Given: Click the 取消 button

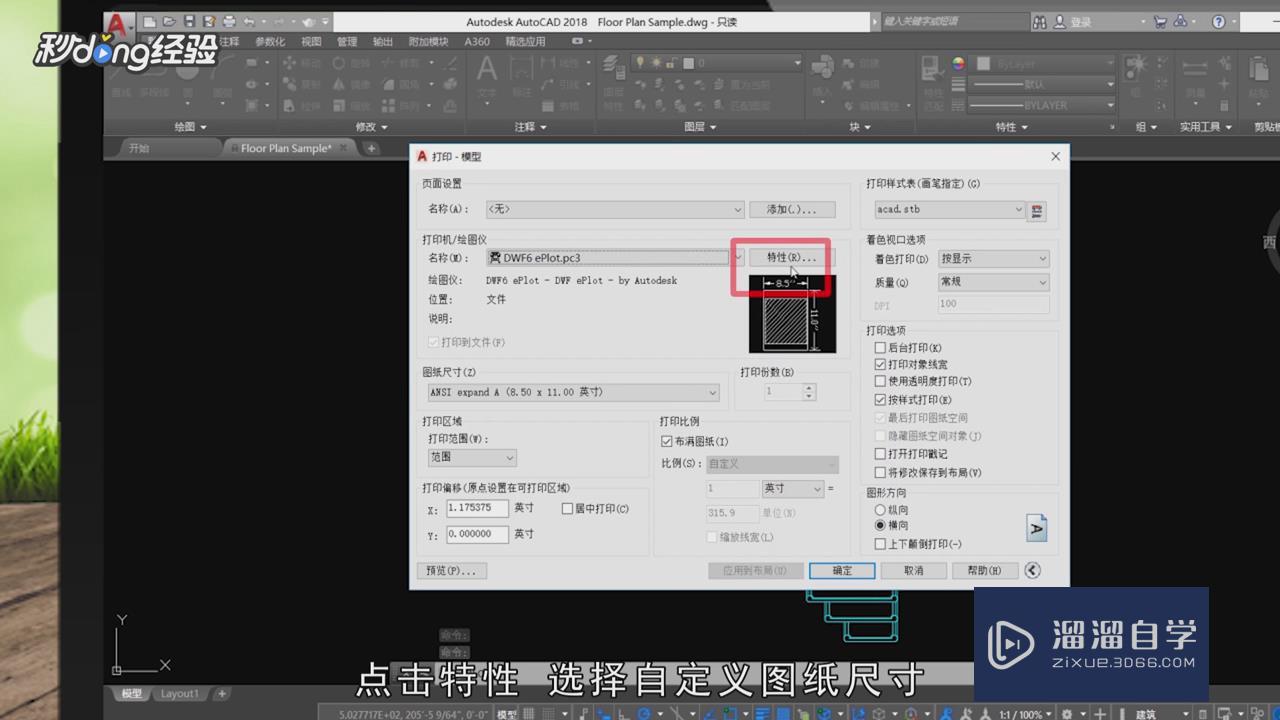Looking at the screenshot, I should 913,571.
